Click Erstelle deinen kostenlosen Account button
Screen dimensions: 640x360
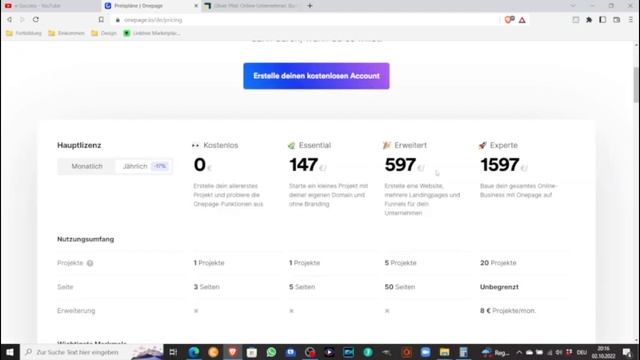316,76
